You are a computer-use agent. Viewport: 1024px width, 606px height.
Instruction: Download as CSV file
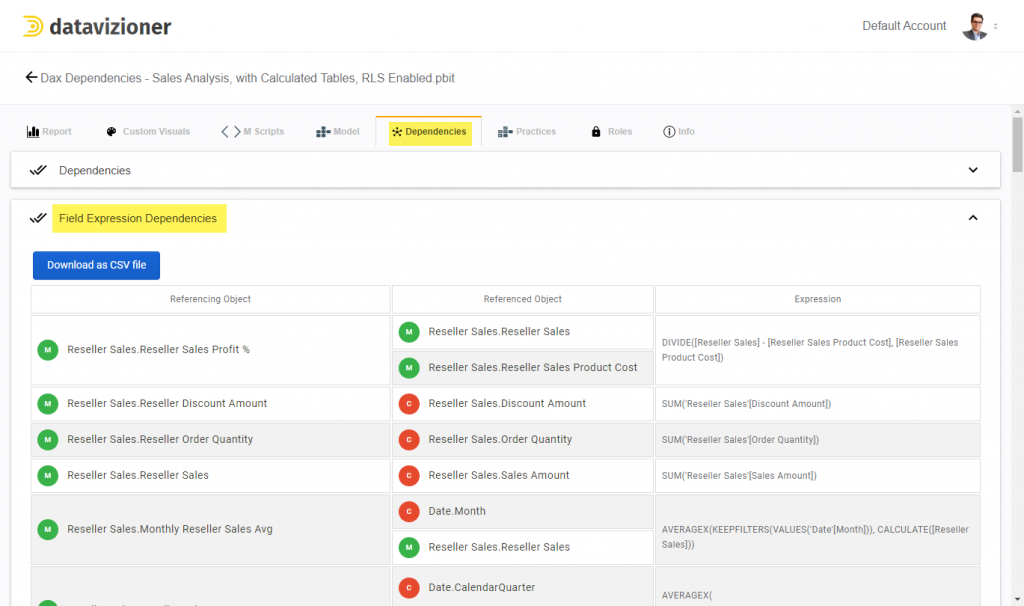click(97, 265)
